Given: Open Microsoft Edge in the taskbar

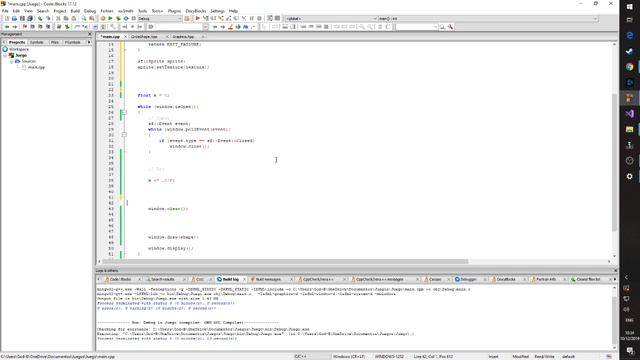Looking at the screenshot, I should coord(629,36).
